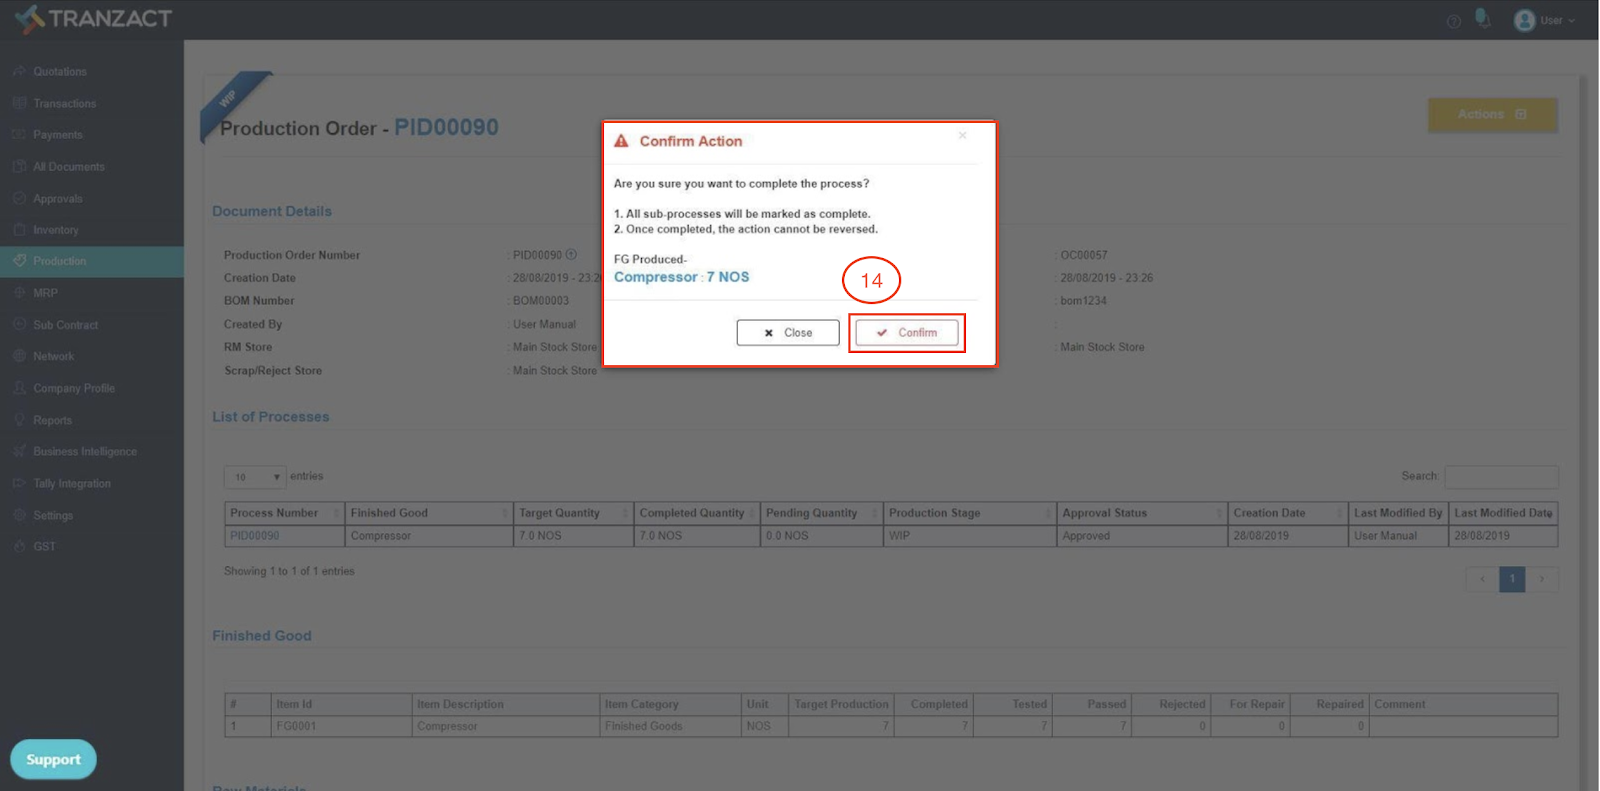
Task: Click the TRANZACT logo
Action: pyautogui.click(x=93, y=18)
